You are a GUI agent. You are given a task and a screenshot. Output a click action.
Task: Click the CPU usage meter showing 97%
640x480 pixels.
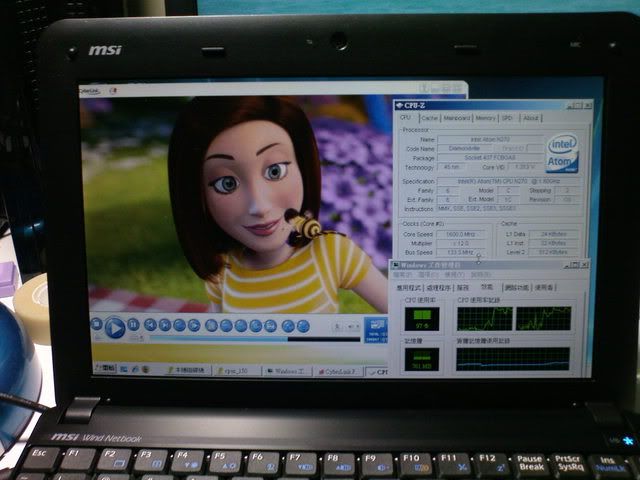click(x=422, y=319)
